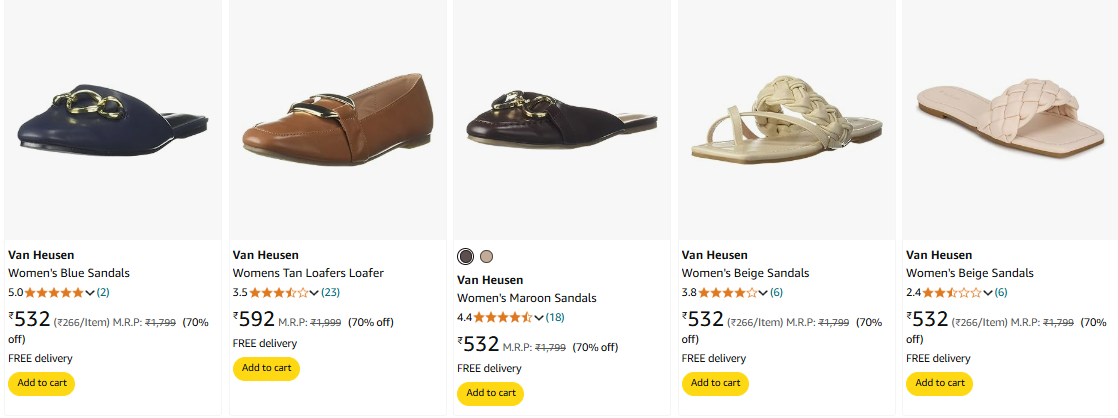The height and width of the screenshot is (418, 1118).
Task: Click the 5.0 star rating icons
Action: 54,292
